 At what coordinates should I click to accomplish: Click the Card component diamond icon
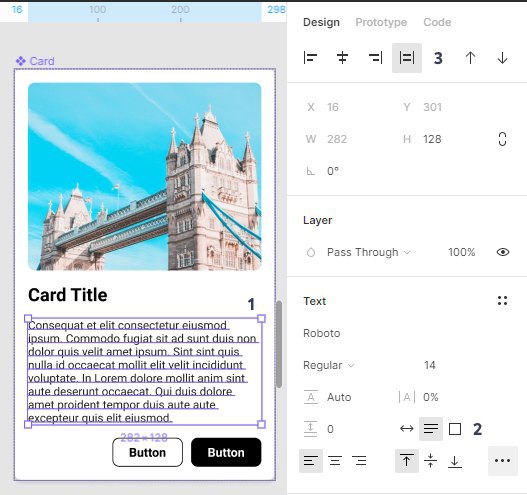click(21, 61)
